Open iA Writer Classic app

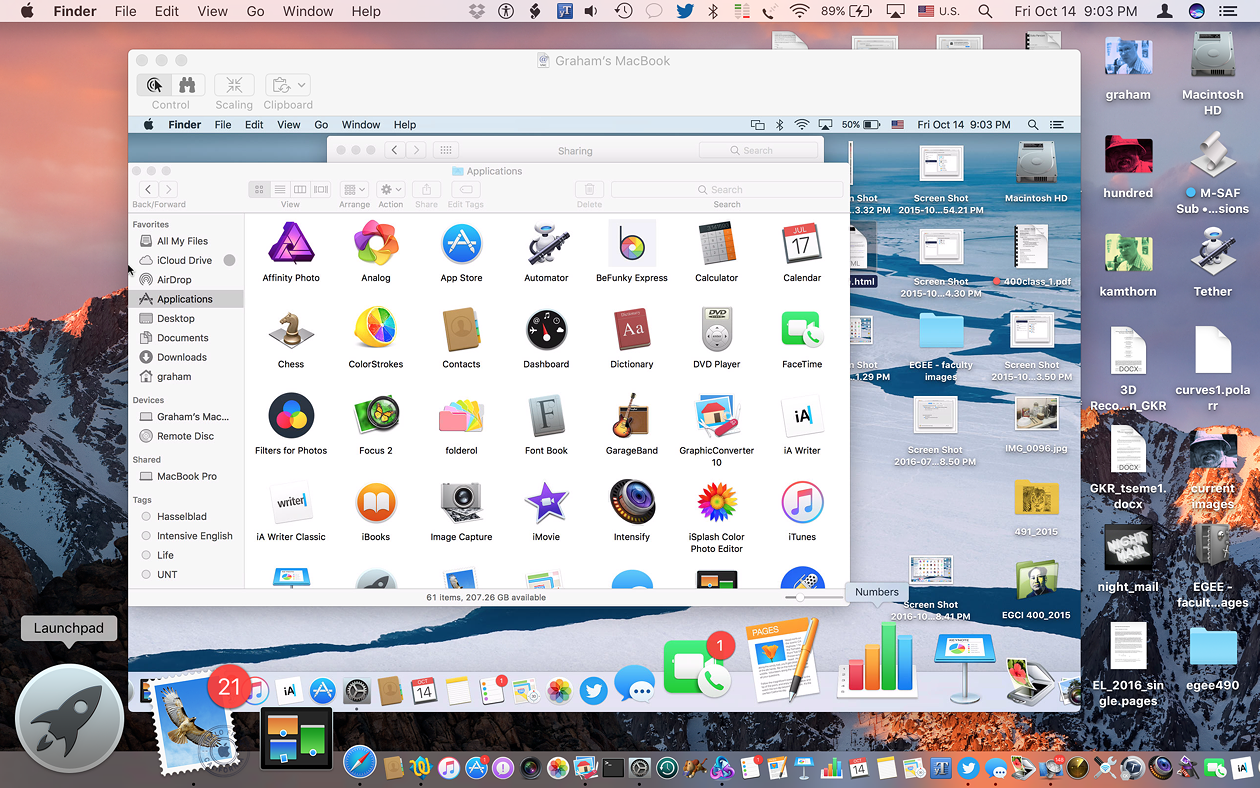pyautogui.click(x=291, y=502)
